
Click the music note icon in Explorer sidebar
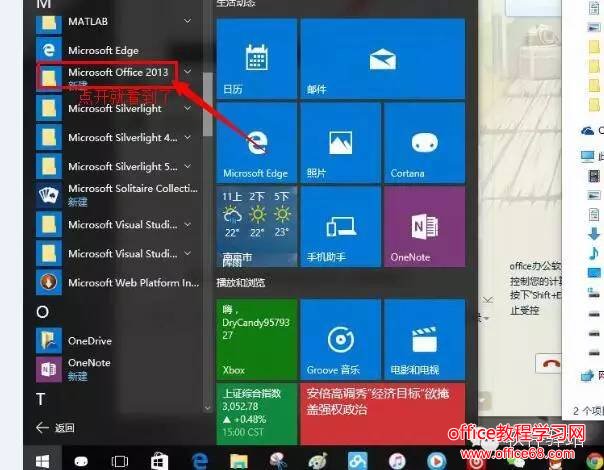[x=594, y=253]
